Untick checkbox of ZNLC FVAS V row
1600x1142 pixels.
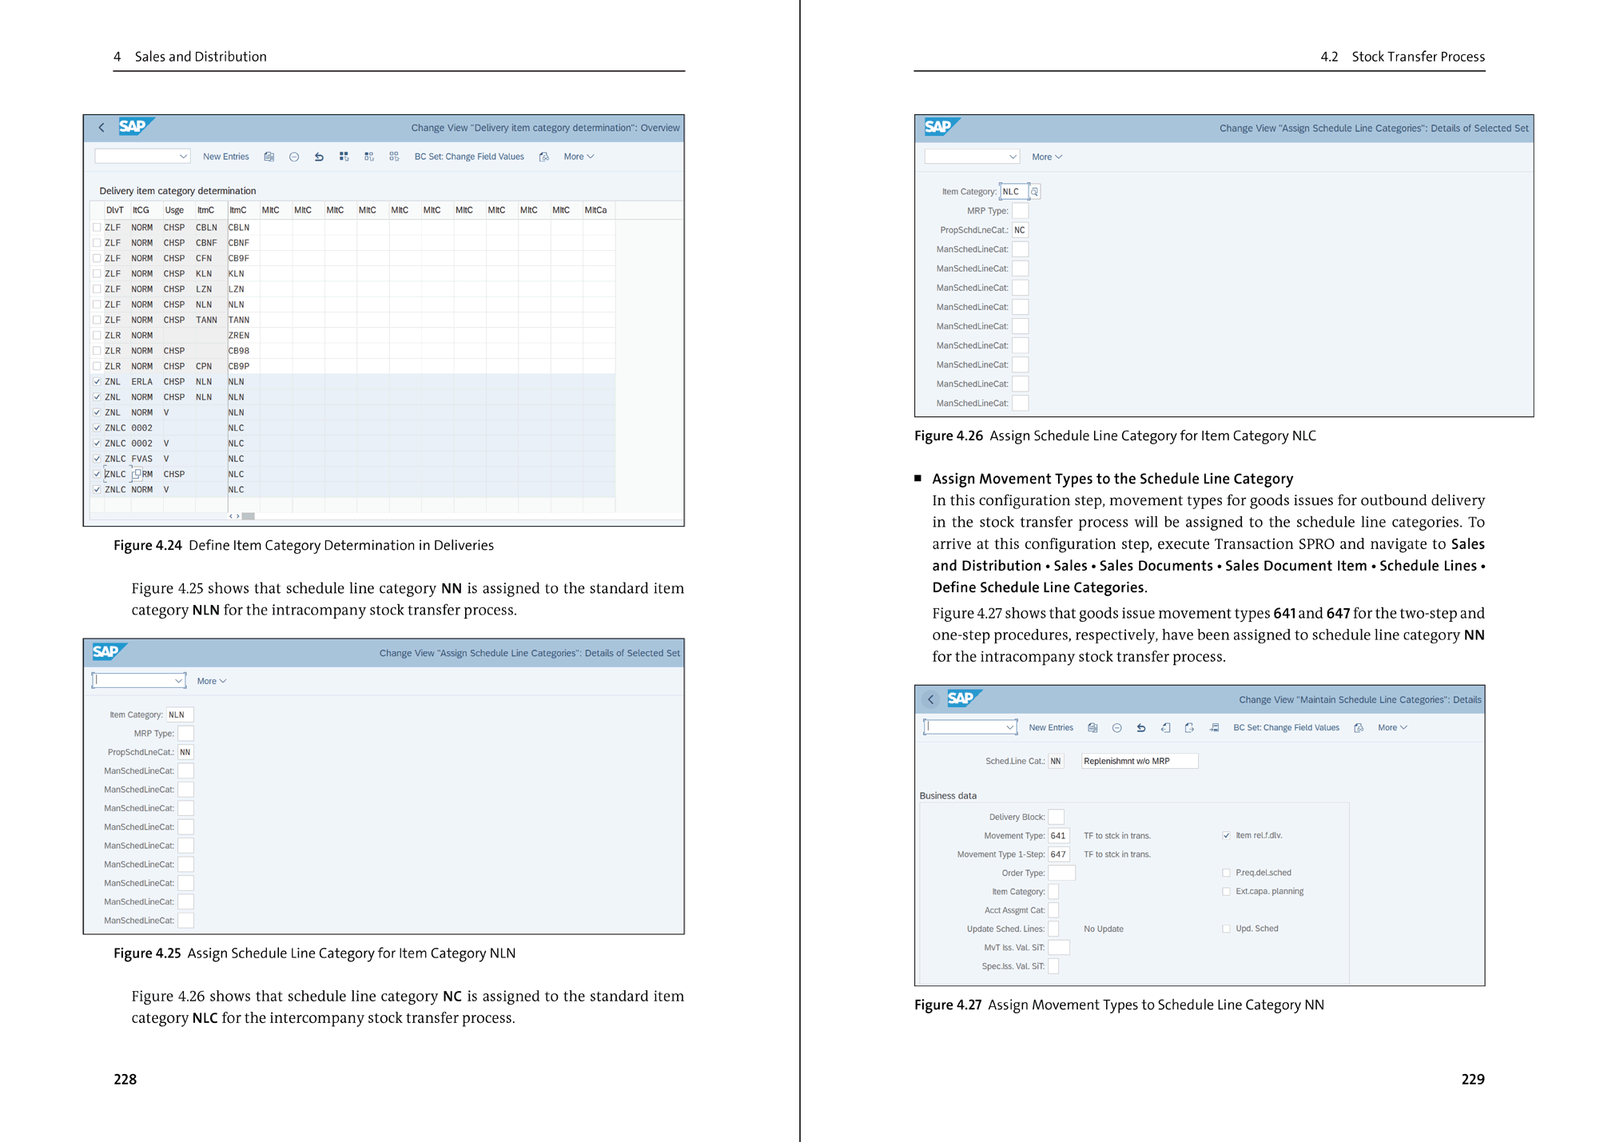97,459
